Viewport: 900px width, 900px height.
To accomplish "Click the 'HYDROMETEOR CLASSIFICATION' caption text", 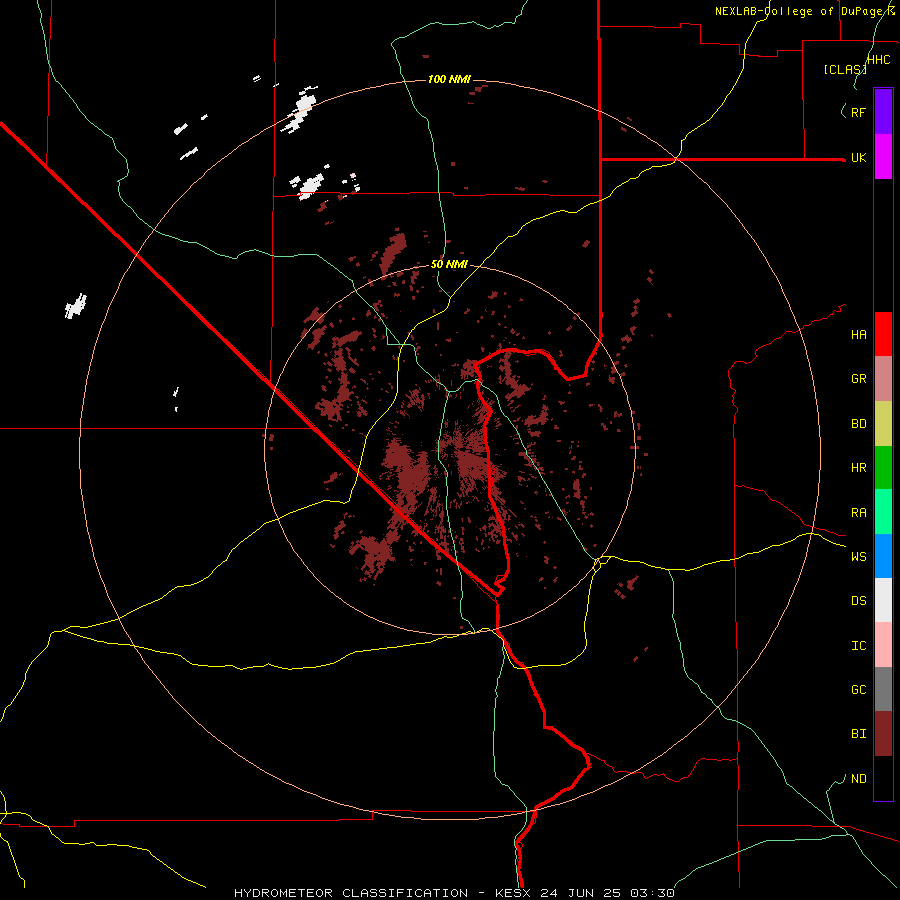I will [x=351, y=893].
